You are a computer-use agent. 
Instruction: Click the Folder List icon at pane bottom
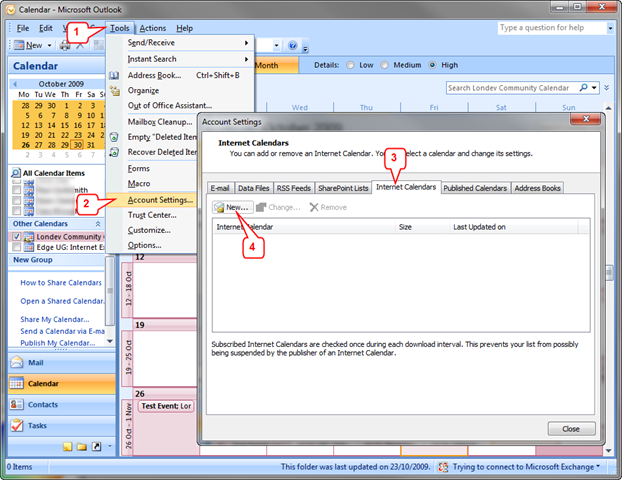[82, 447]
